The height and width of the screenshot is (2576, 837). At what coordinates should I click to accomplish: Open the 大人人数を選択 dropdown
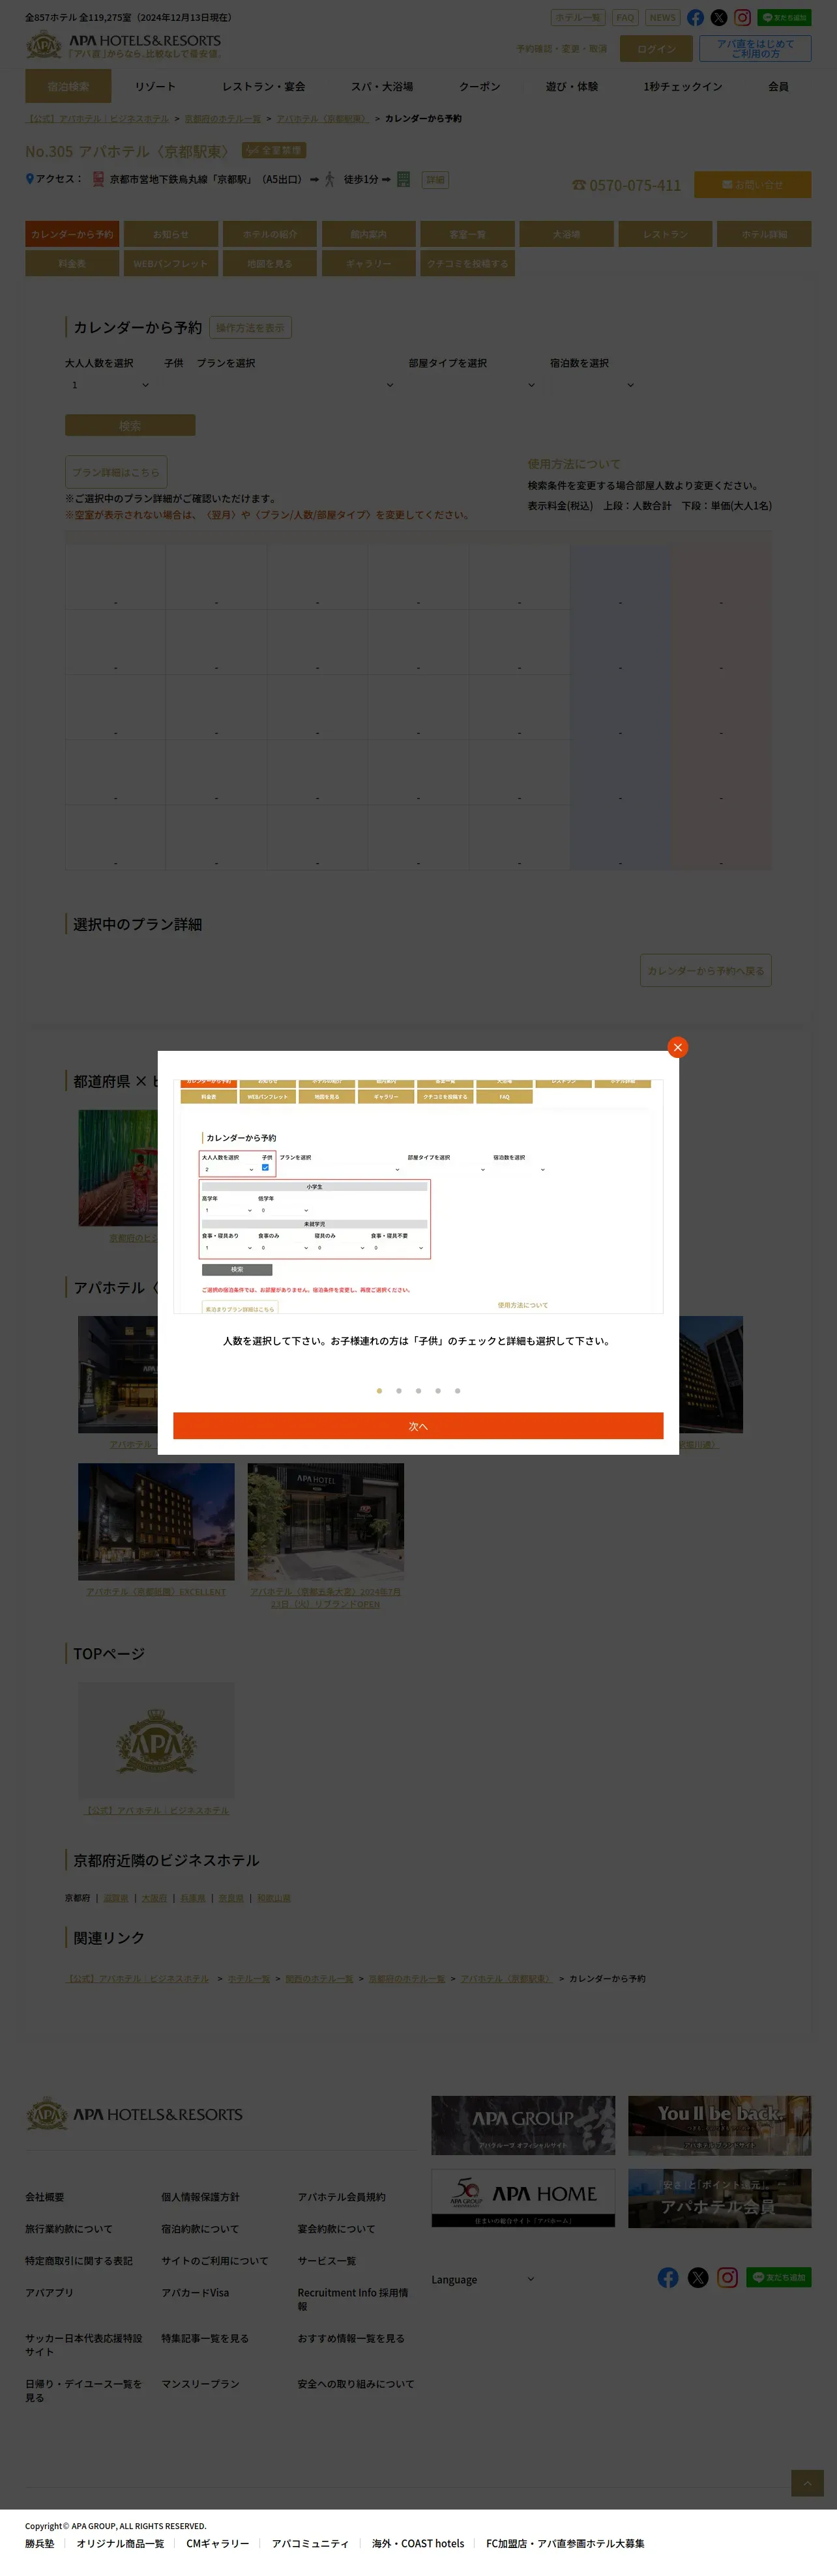(x=109, y=385)
